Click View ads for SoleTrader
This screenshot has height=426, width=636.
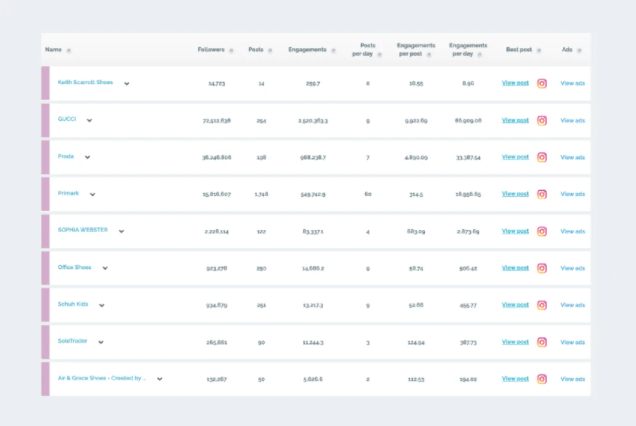(573, 342)
